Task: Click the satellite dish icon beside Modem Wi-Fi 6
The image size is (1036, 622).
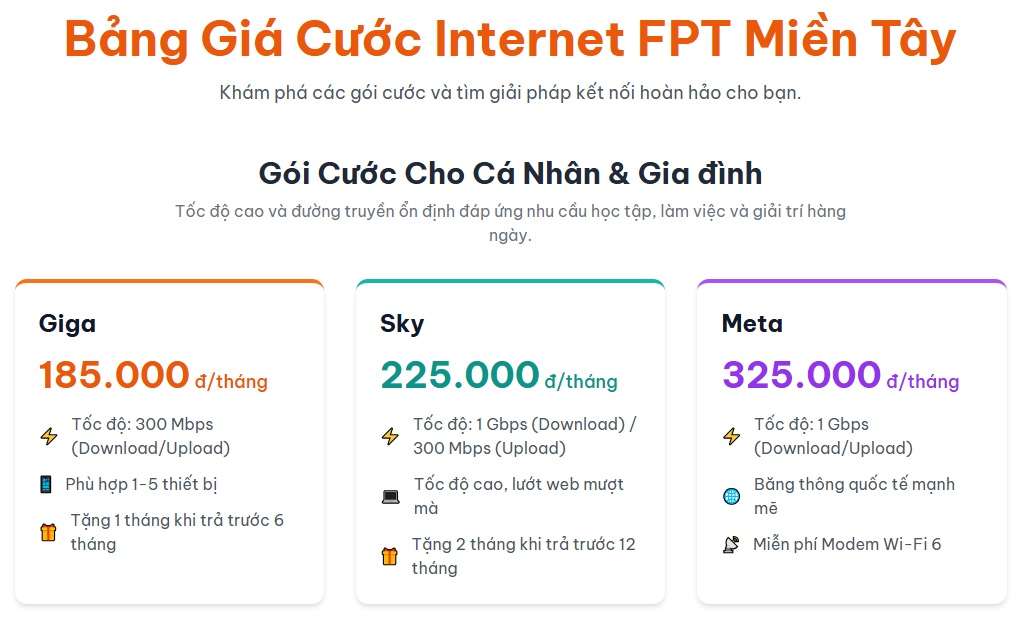Action: (x=731, y=545)
